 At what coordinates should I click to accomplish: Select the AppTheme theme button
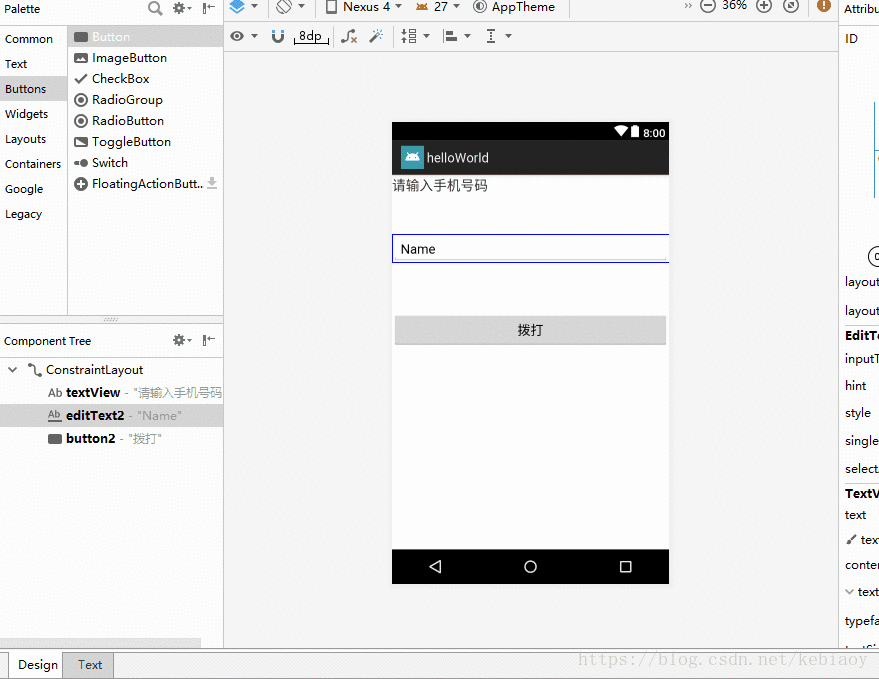(513, 7)
